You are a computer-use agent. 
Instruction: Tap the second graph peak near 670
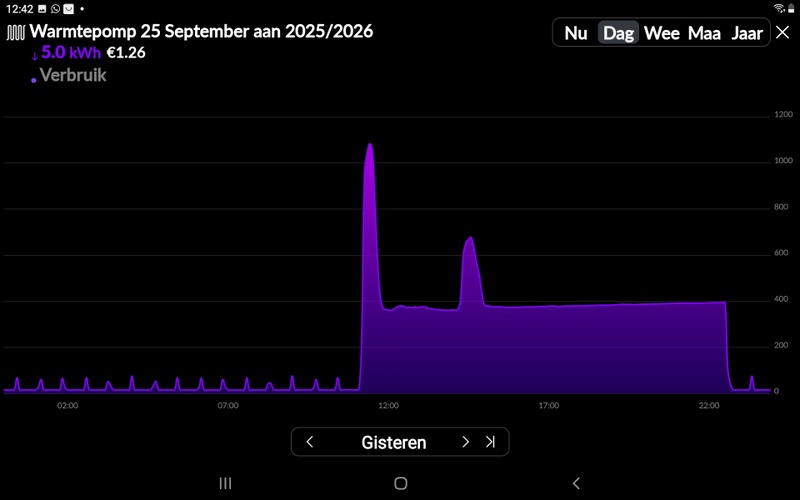click(469, 239)
